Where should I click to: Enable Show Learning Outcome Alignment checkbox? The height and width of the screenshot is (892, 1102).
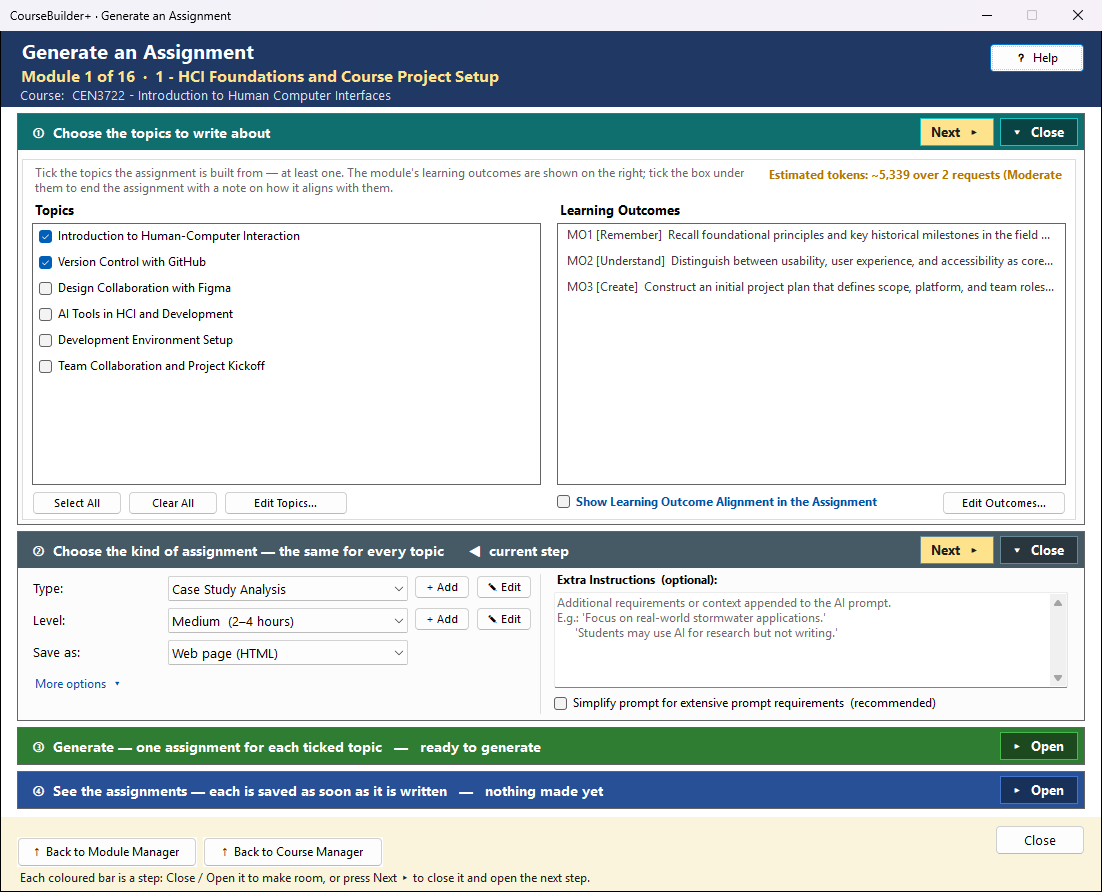click(x=563, y=502)
